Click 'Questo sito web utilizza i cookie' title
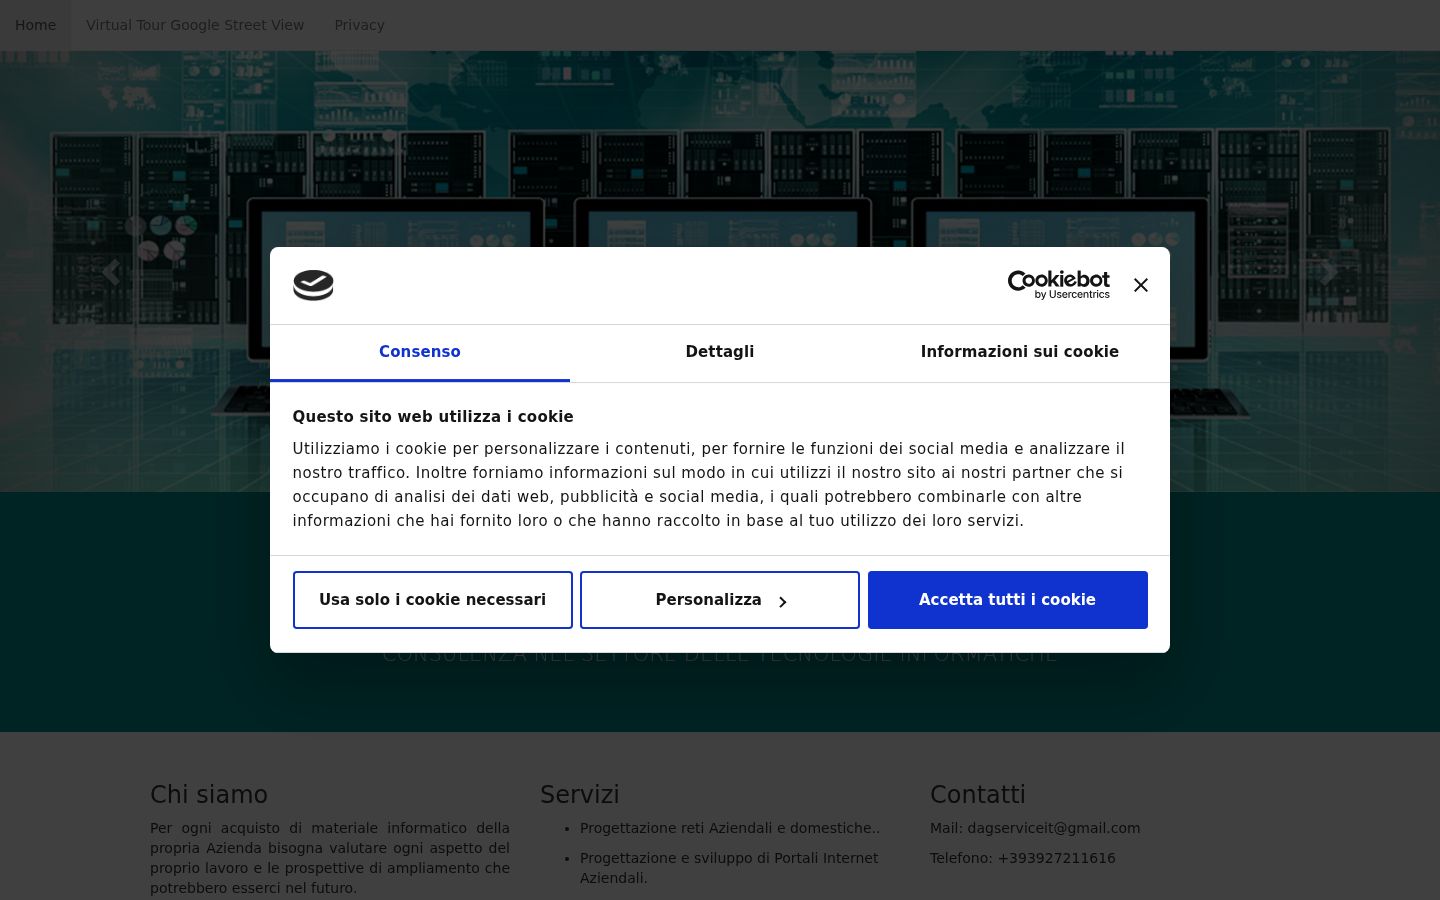Image resolution: width=1440 pixels, height=900 pixels. click(433, 417)
